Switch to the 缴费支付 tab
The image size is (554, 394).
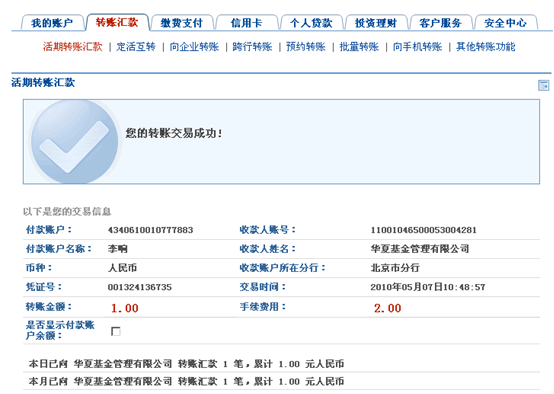[x=182, y=23]
